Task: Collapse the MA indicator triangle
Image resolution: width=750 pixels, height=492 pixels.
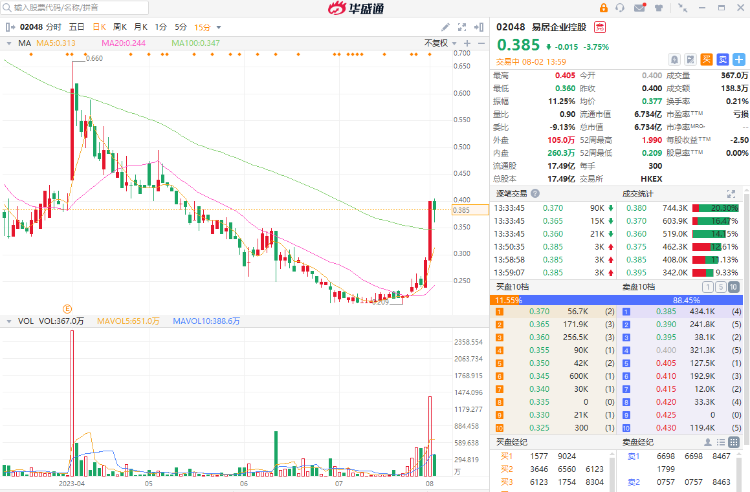Action: (9, 44)
